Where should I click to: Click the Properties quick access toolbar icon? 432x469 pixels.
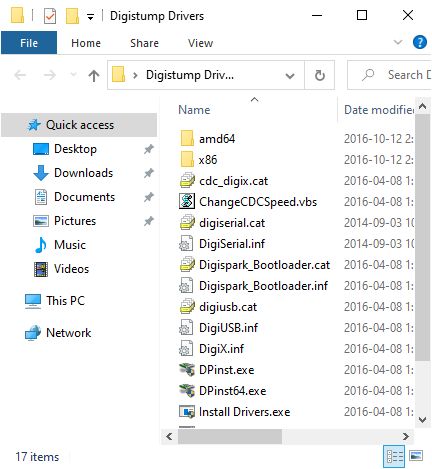pyautogui.click(x=50, y=16)
